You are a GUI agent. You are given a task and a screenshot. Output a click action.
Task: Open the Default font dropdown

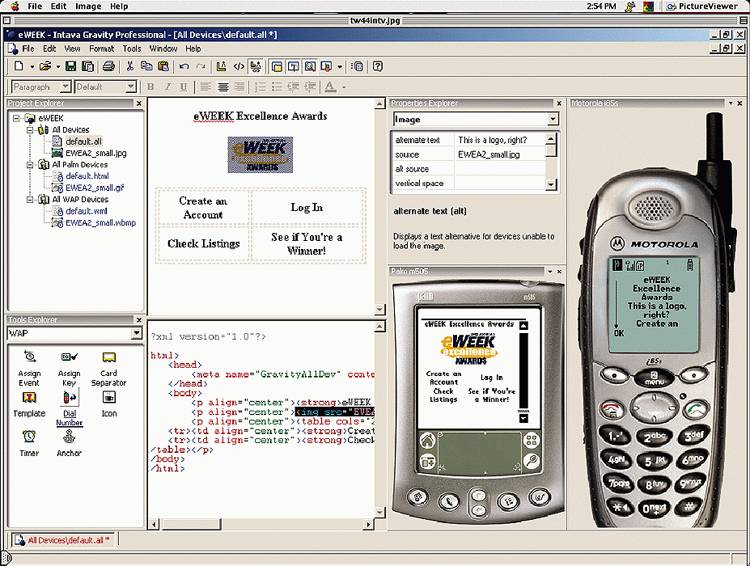(131, 87)
